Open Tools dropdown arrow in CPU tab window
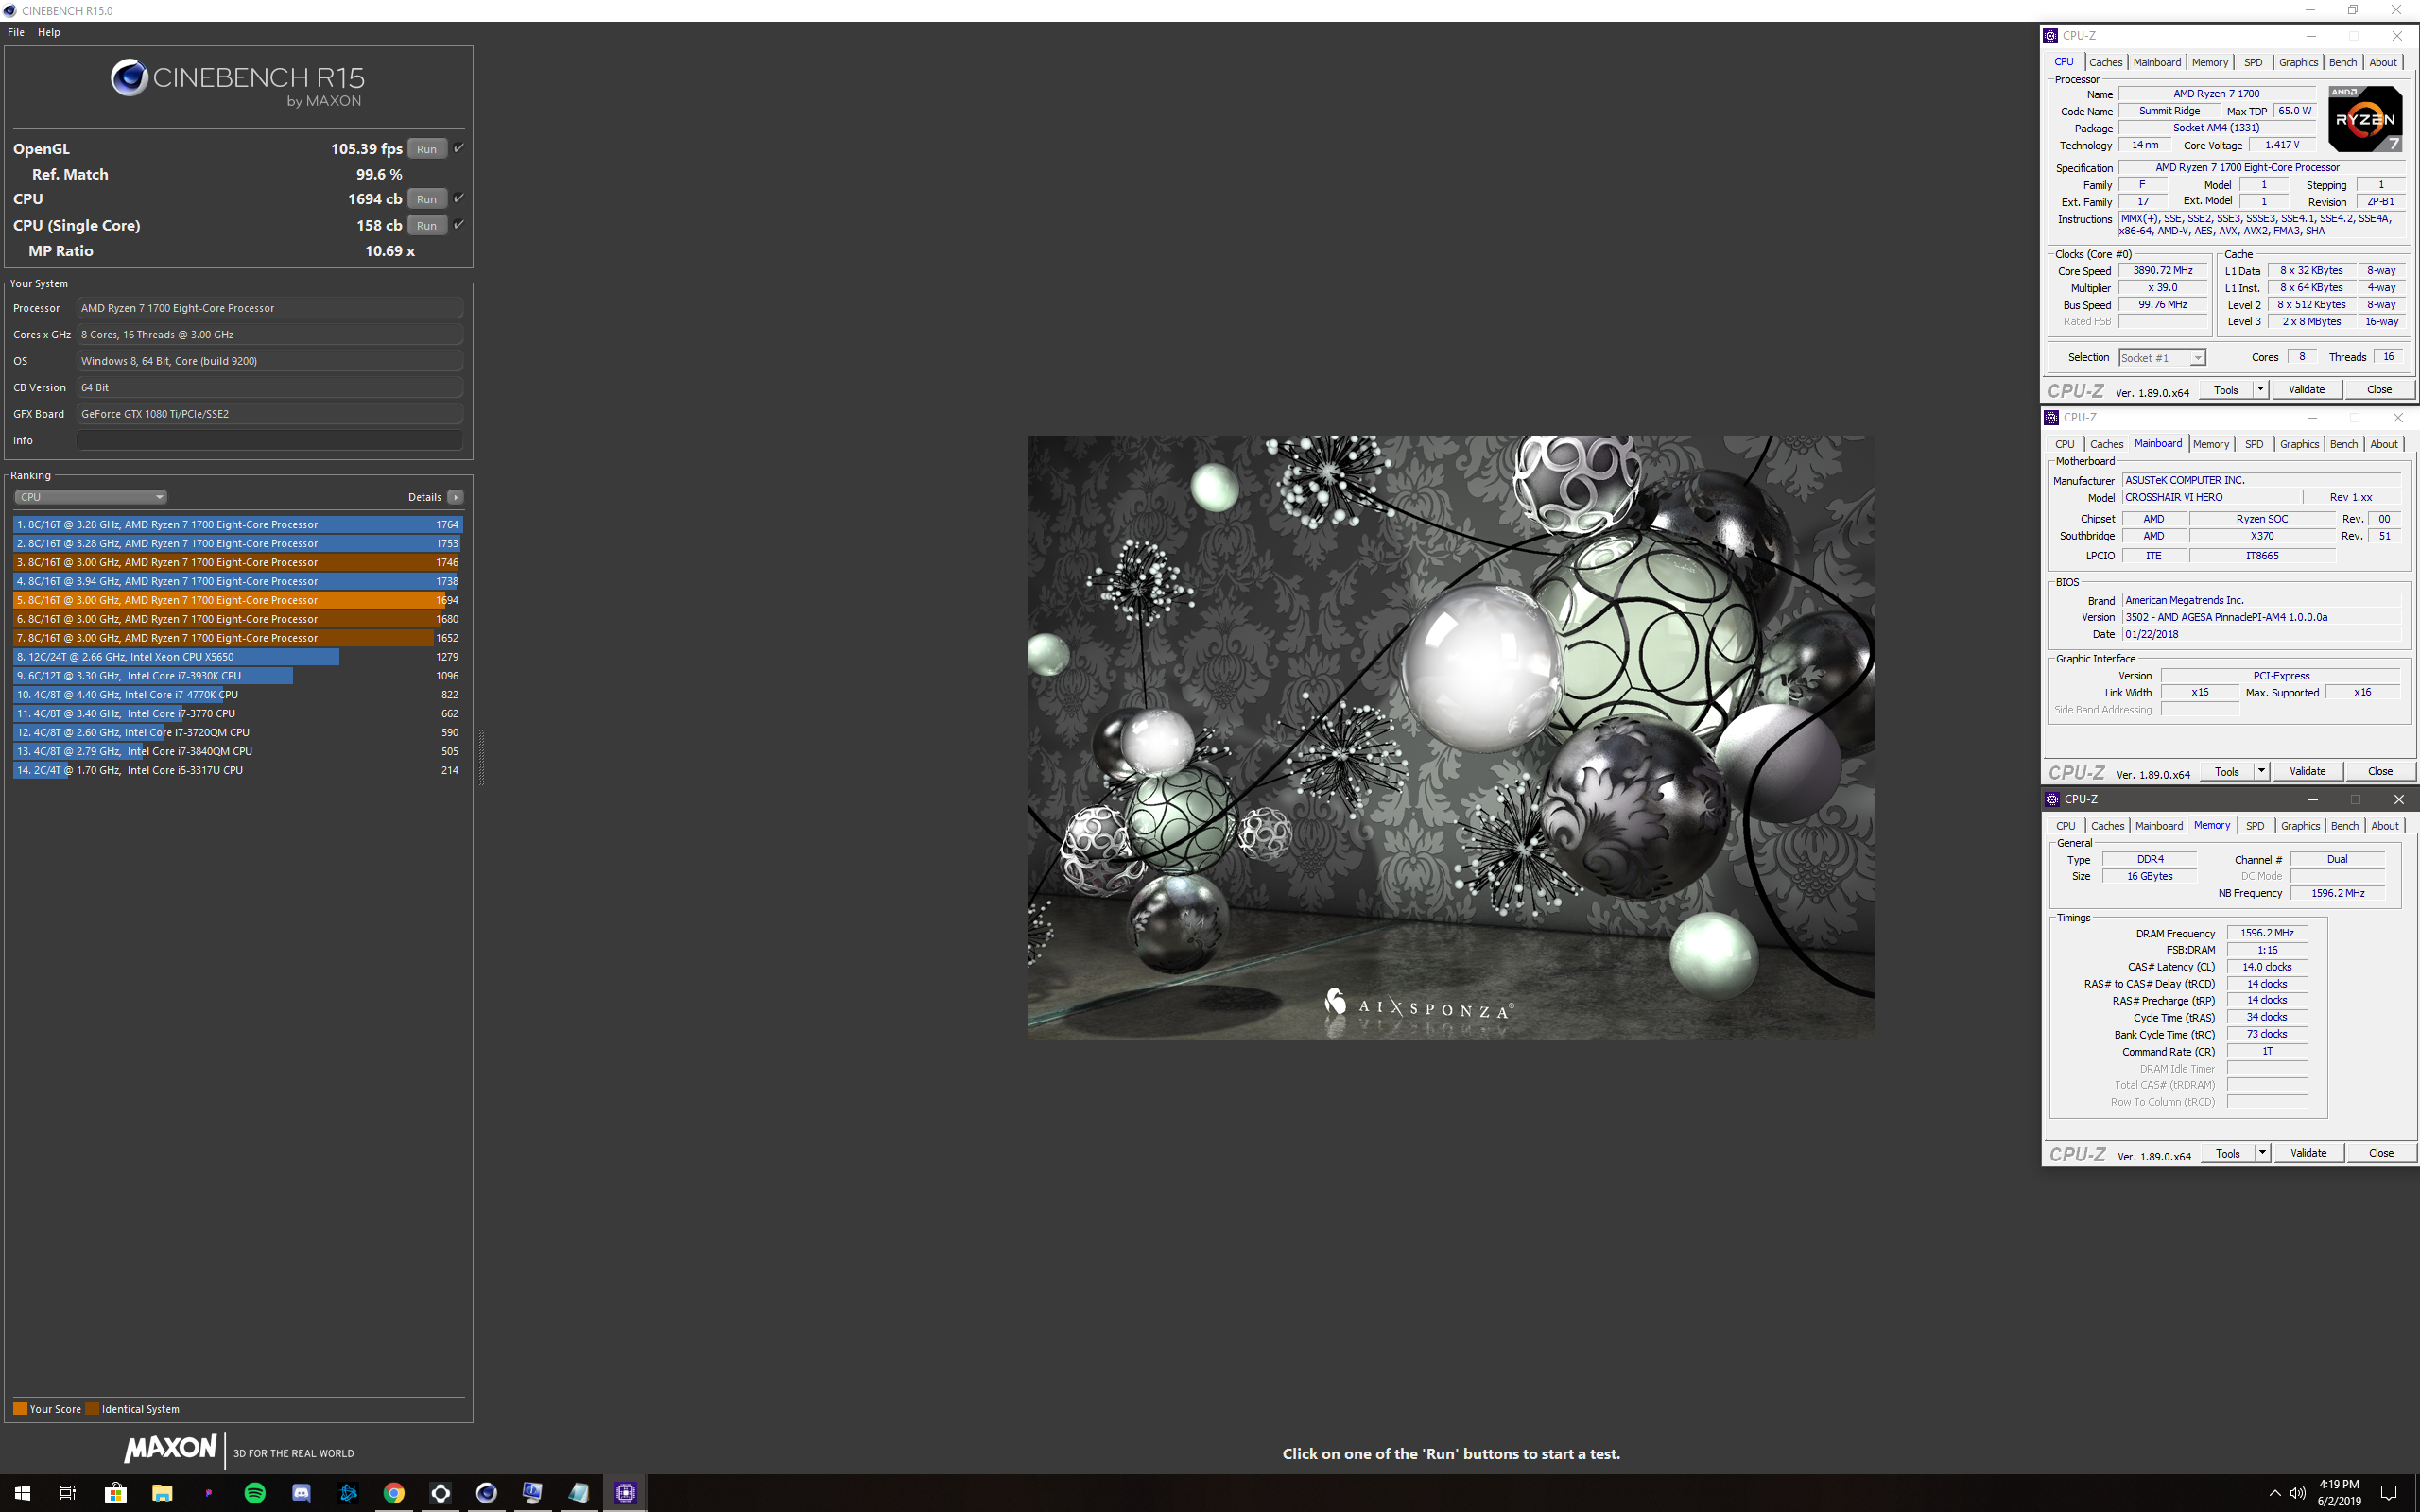2420x1512 pixels. click(2260, 389)
